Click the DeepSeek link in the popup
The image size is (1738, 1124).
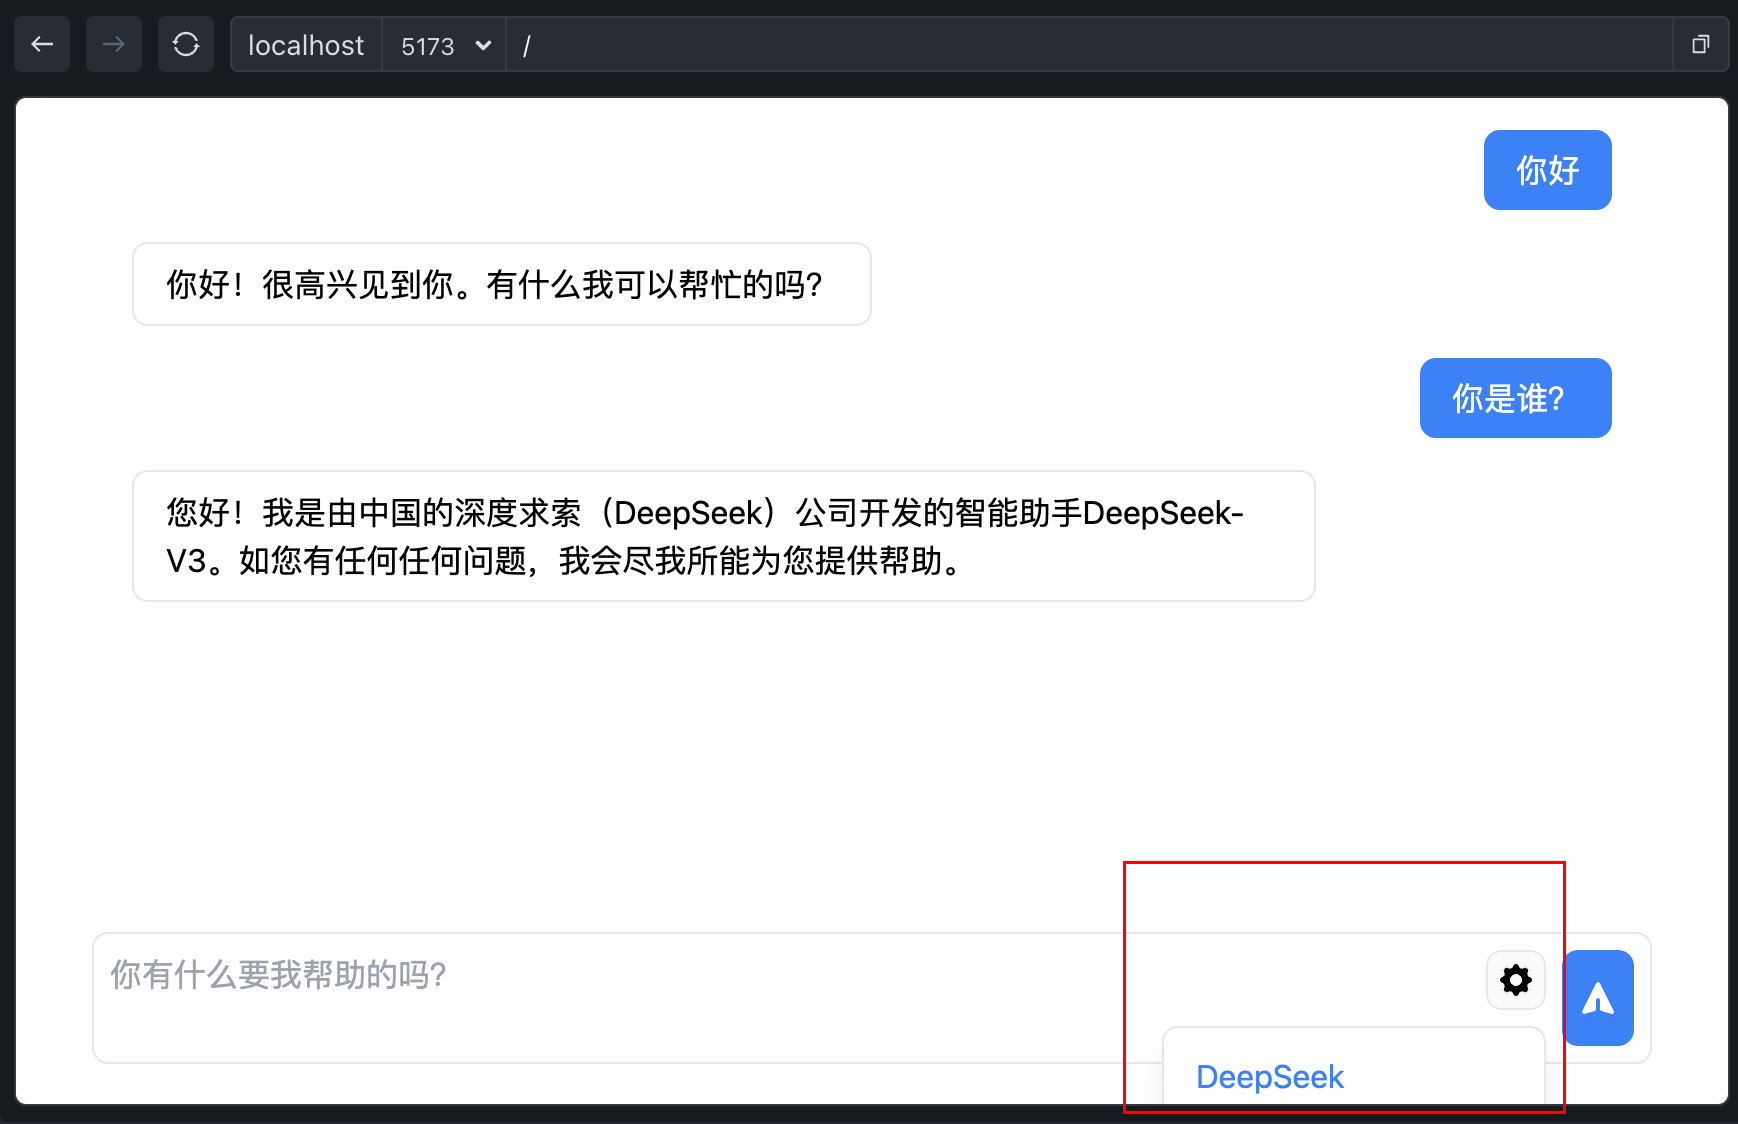(x=1270, y=1077)
